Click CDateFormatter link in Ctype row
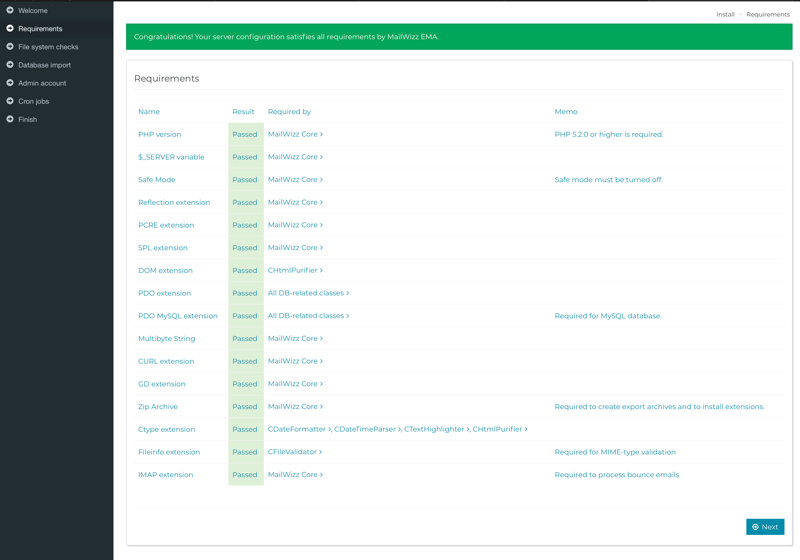Screen dimensions: 800x560 pos(299,429)
